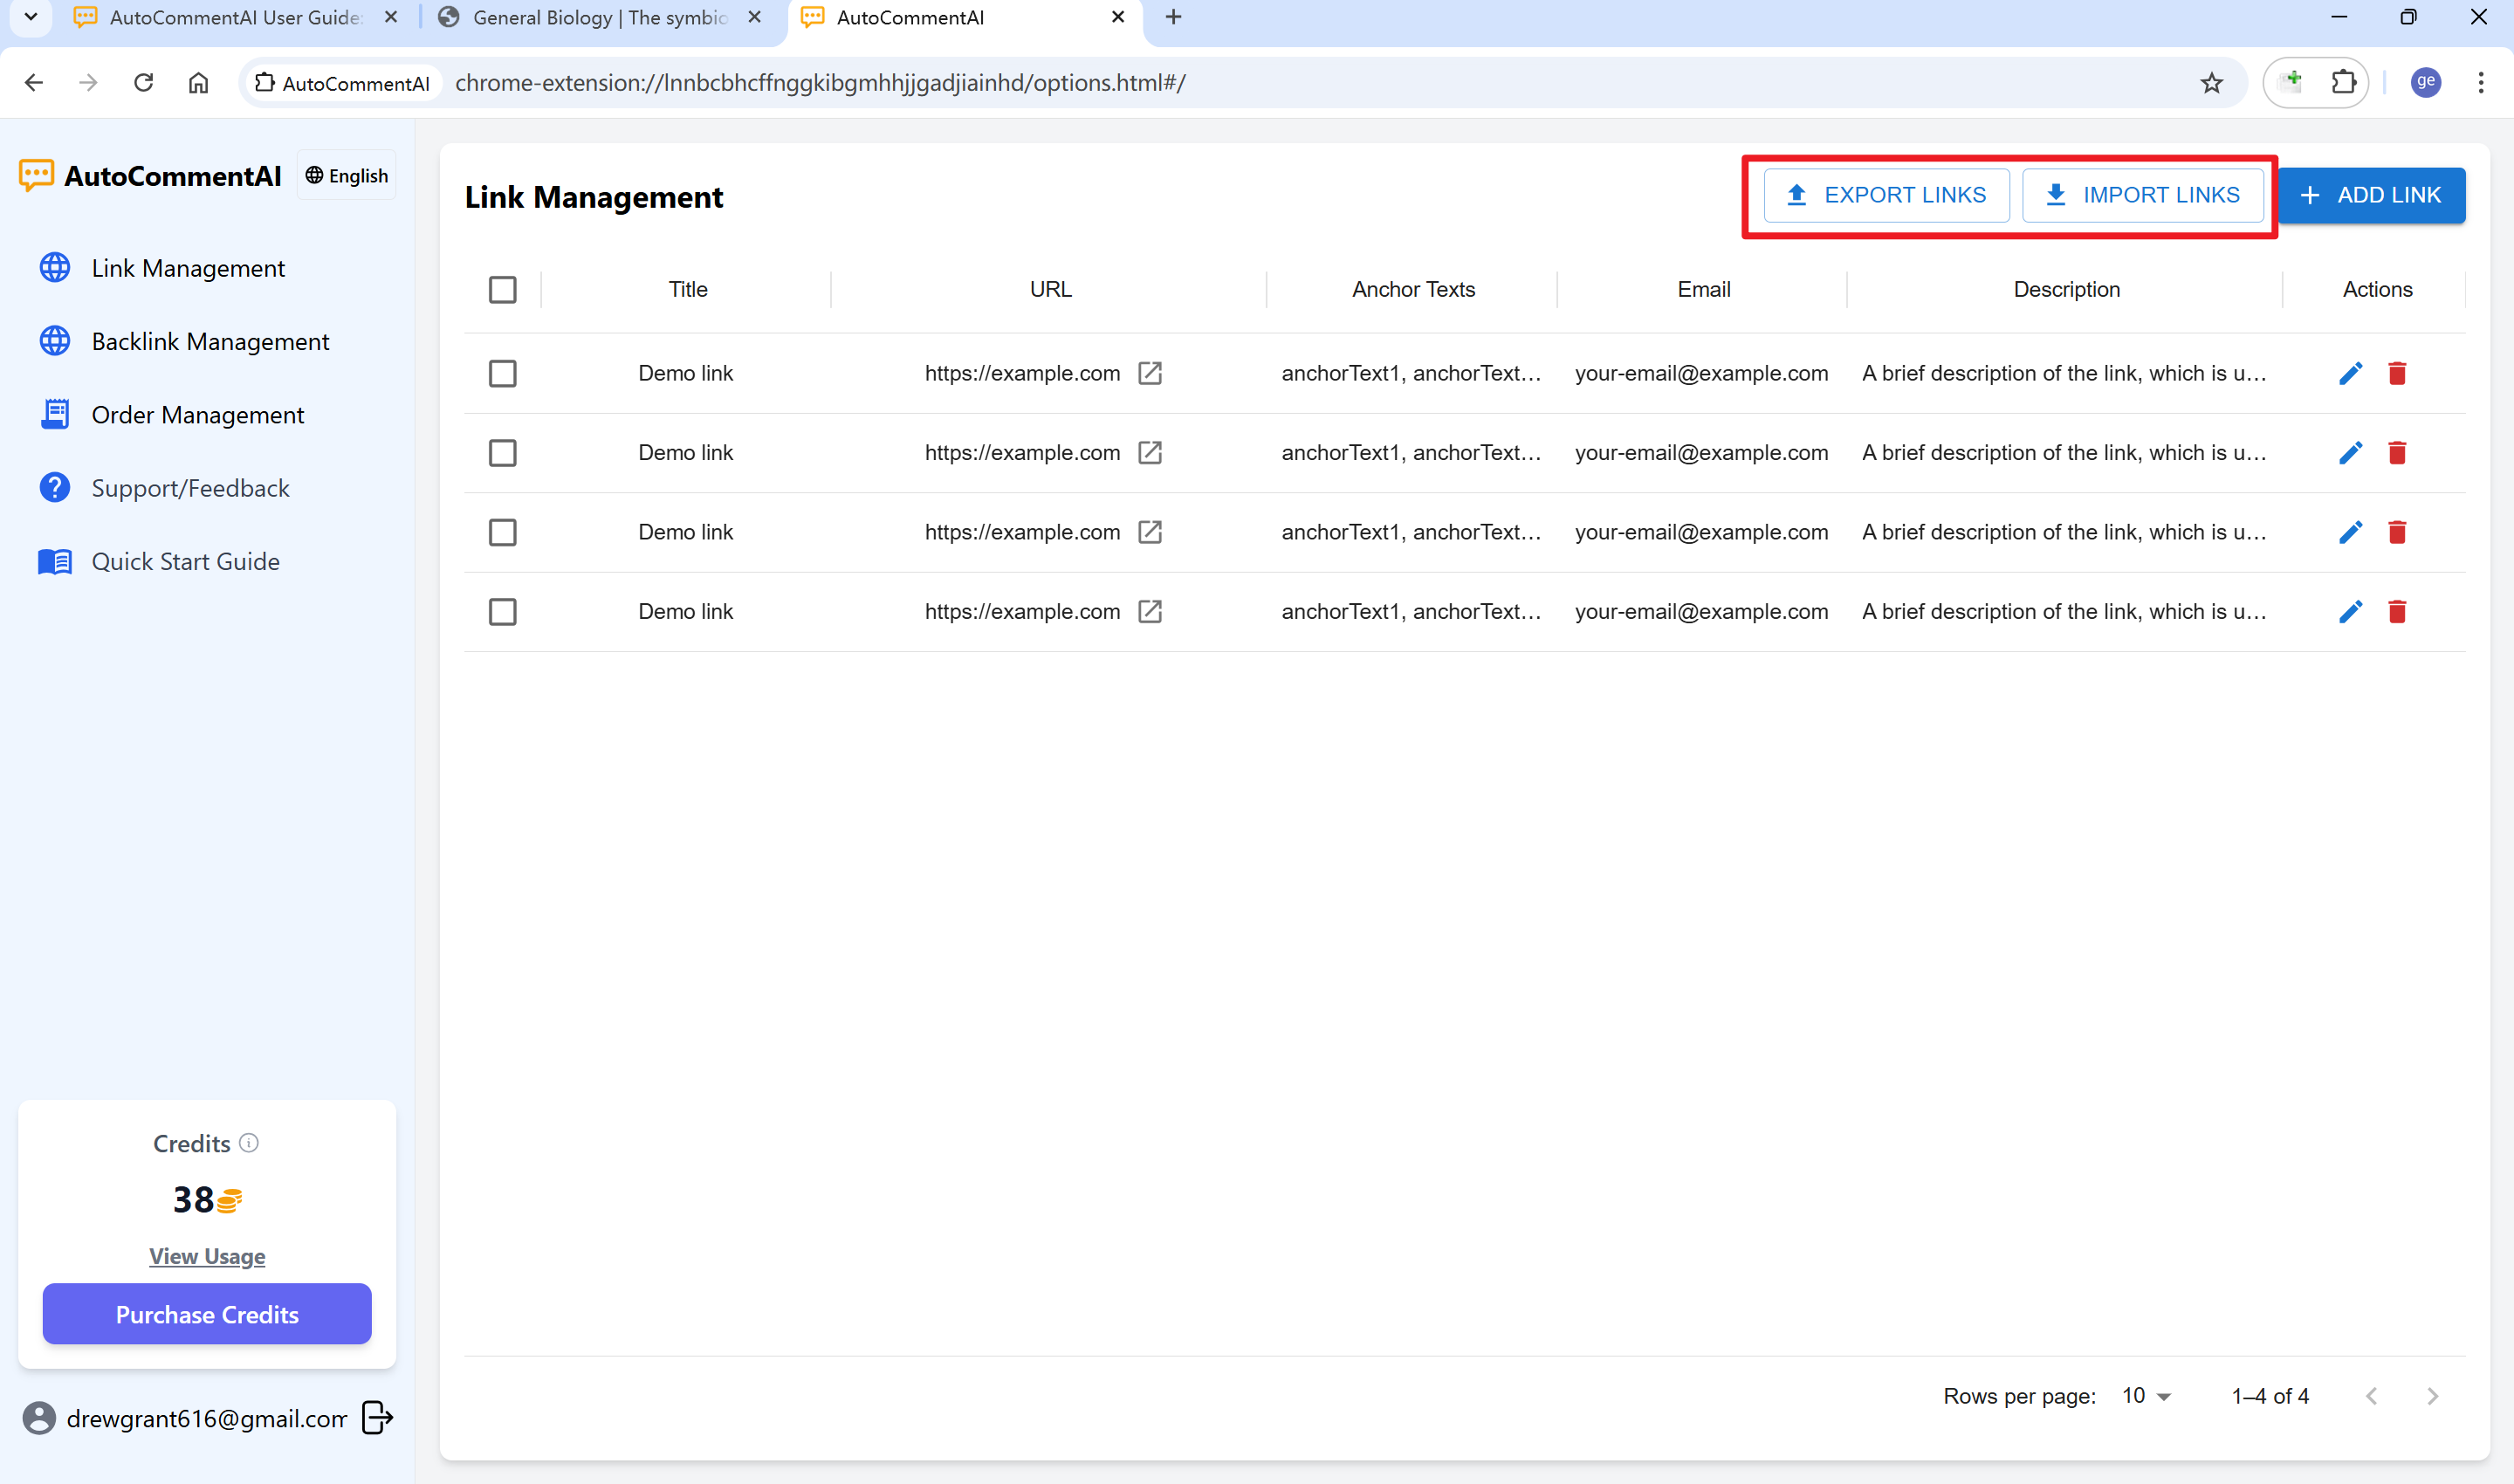Open fourth row's URL external-link icon
The image size is (2514, 1484).
pos(1150,611)
